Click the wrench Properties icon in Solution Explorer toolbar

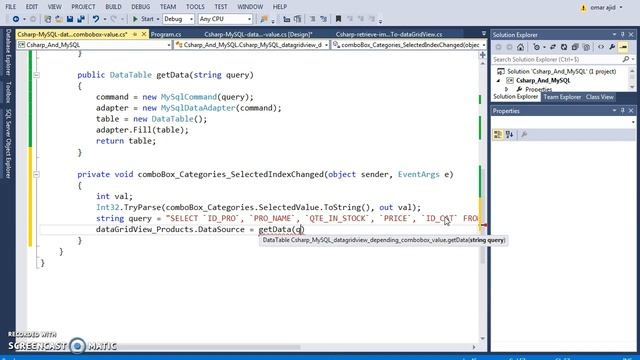(612, 47)
